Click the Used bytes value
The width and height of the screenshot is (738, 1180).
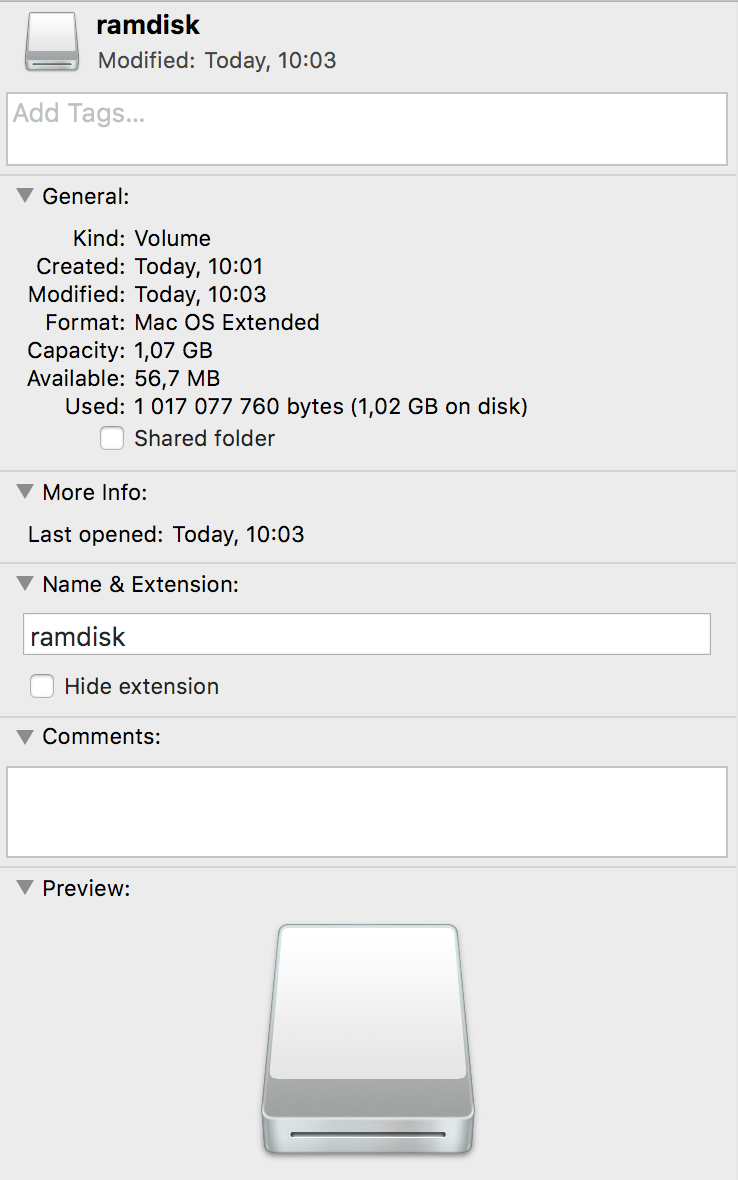coord(330,407)
